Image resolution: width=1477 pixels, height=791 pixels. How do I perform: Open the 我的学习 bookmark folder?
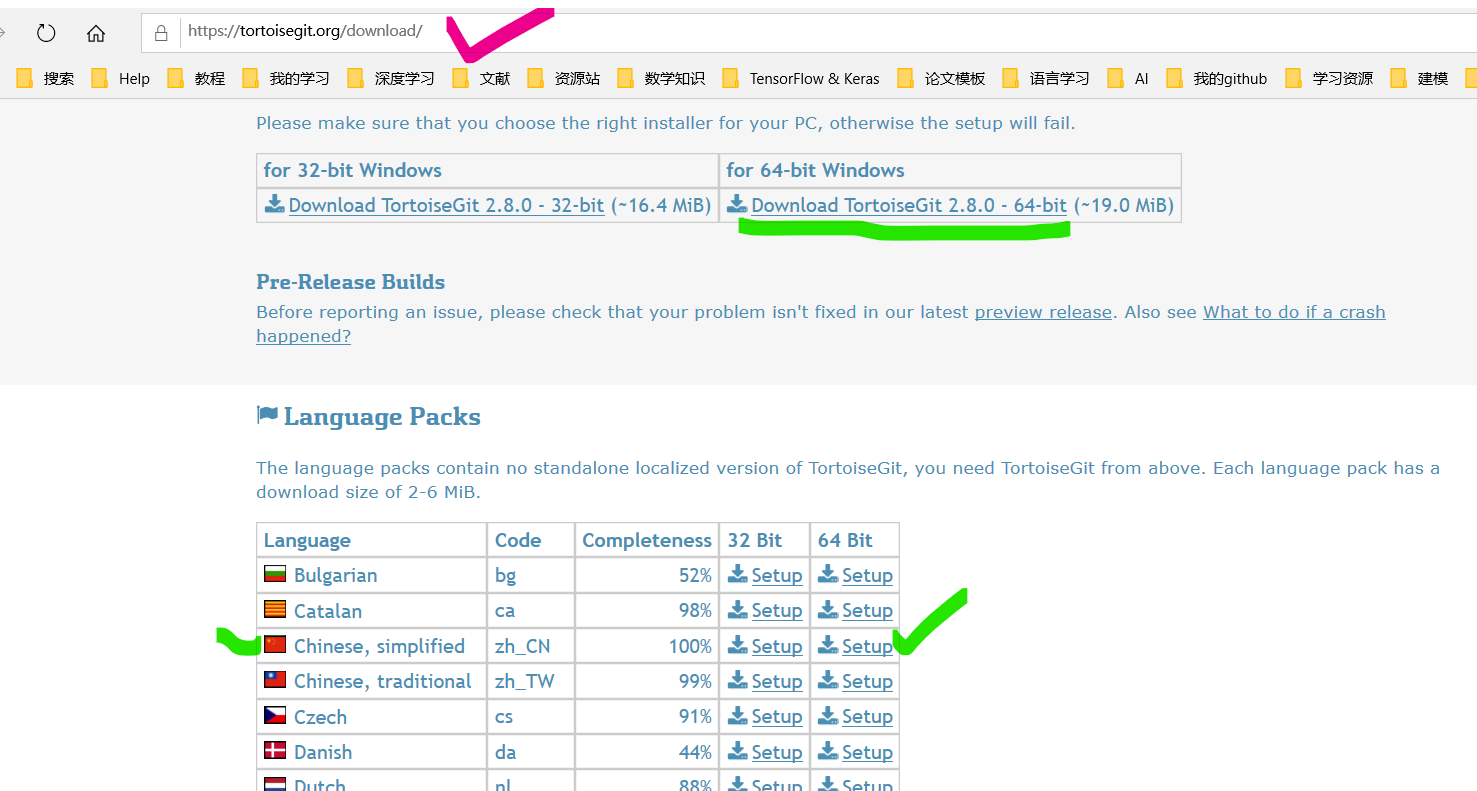pyautogui.click(x=287, y=78)
